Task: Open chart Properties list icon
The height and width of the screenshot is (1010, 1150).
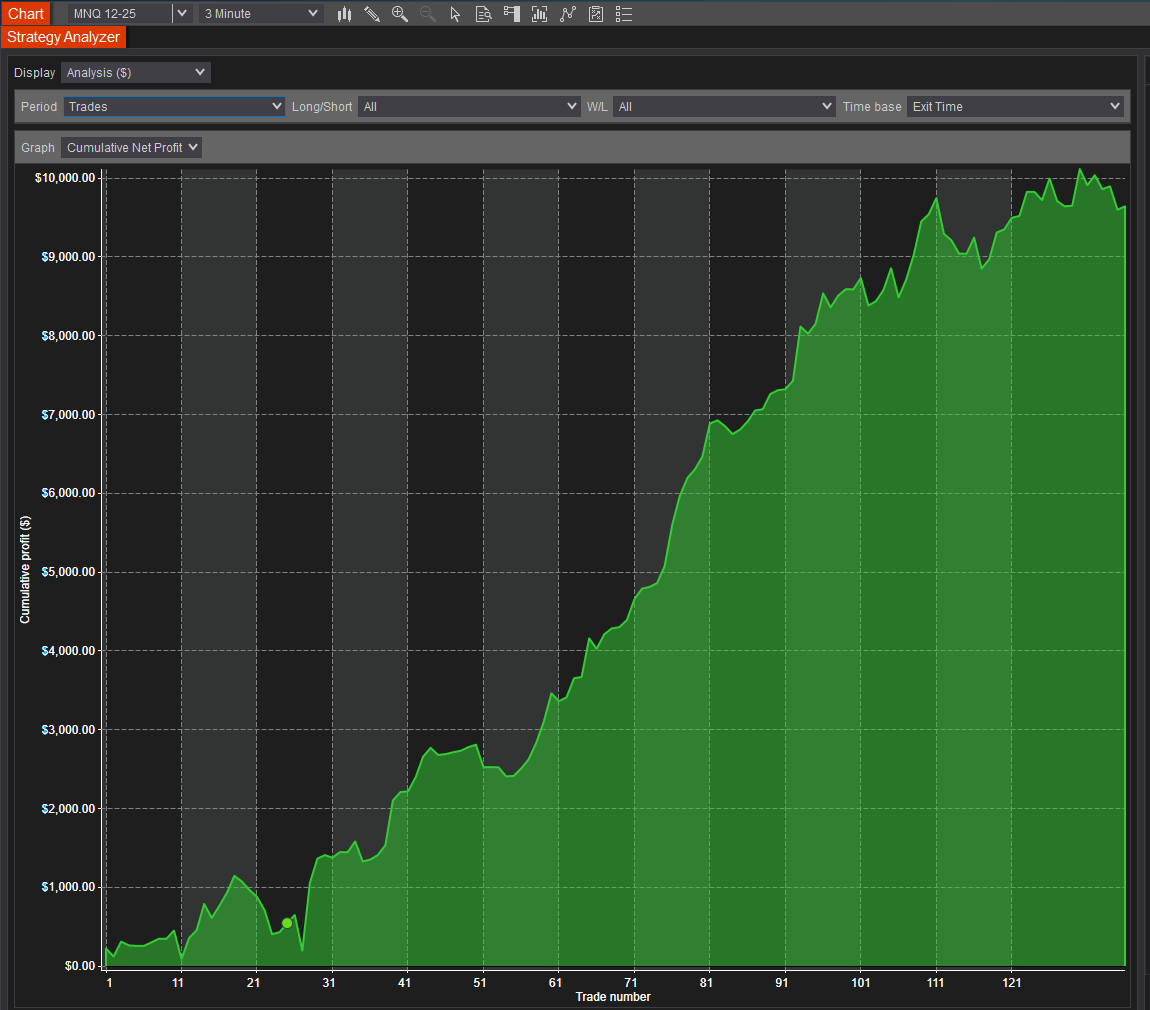Action: pyautogui.click(x=624, y=14)
